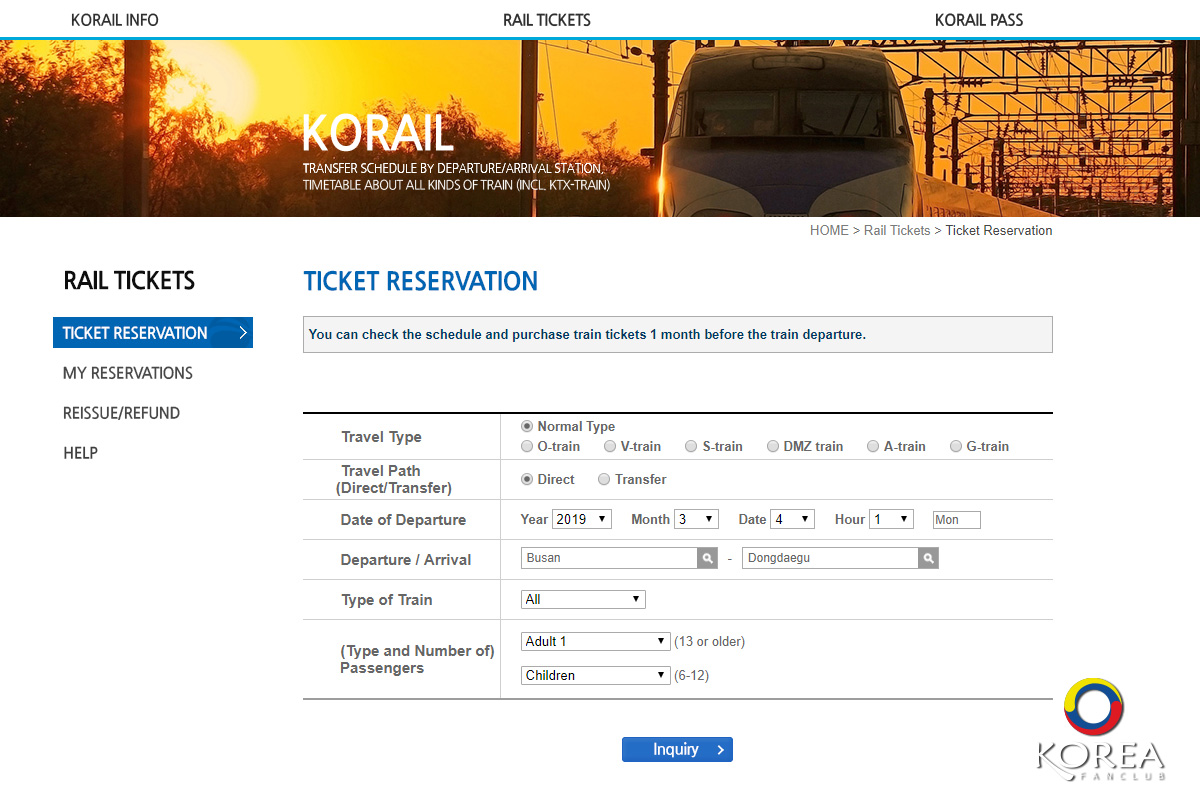Click the departure station search magnifier icon
The width and height of the screenshot is (1200, 800).
coord(707,559)
